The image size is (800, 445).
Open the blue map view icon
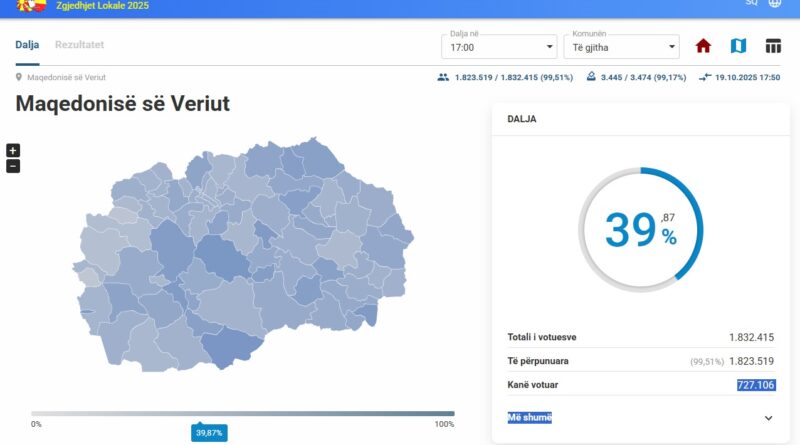(x=738, y=46)
